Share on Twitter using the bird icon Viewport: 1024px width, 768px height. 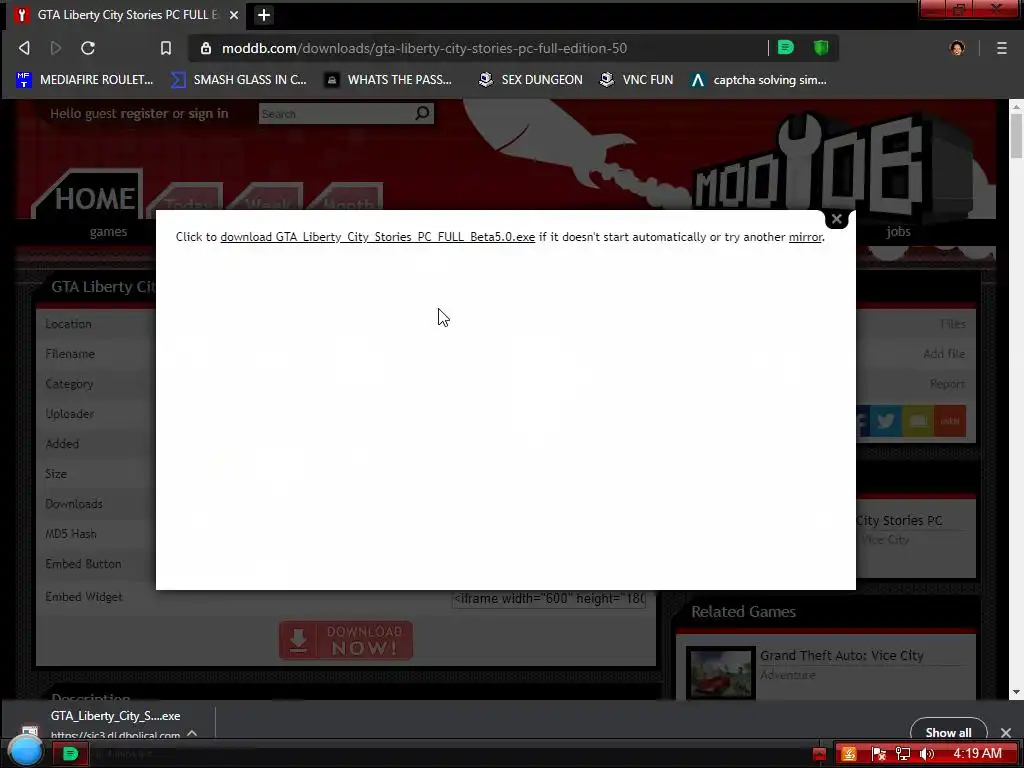tap(885, 421)
